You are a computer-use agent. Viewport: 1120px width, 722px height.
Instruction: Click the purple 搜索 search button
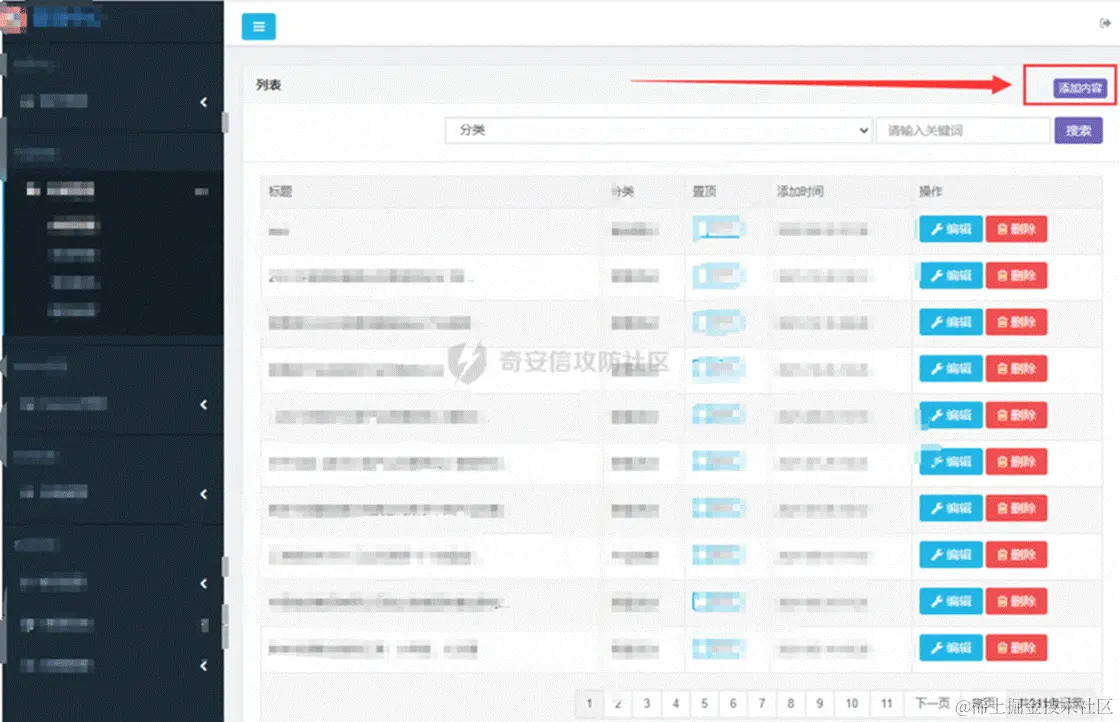(1078, 130)
